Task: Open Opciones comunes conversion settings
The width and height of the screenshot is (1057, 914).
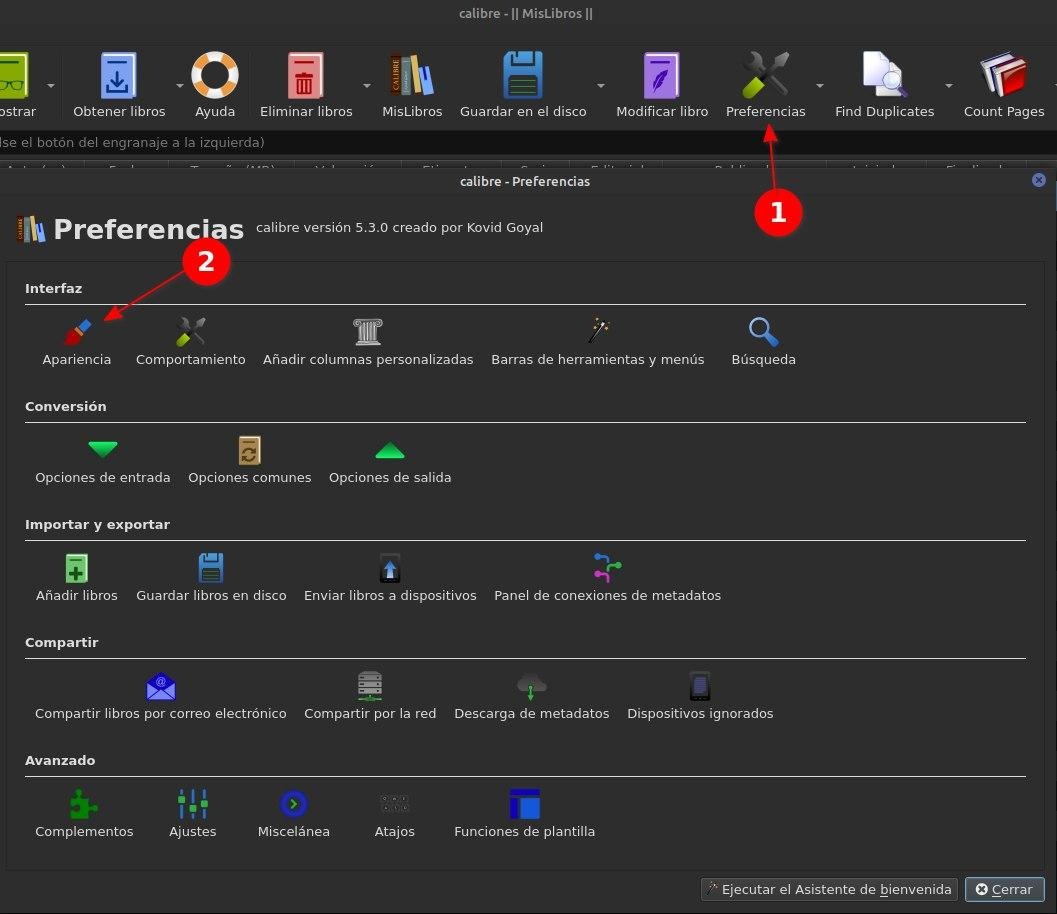Action: coord(249,461)
